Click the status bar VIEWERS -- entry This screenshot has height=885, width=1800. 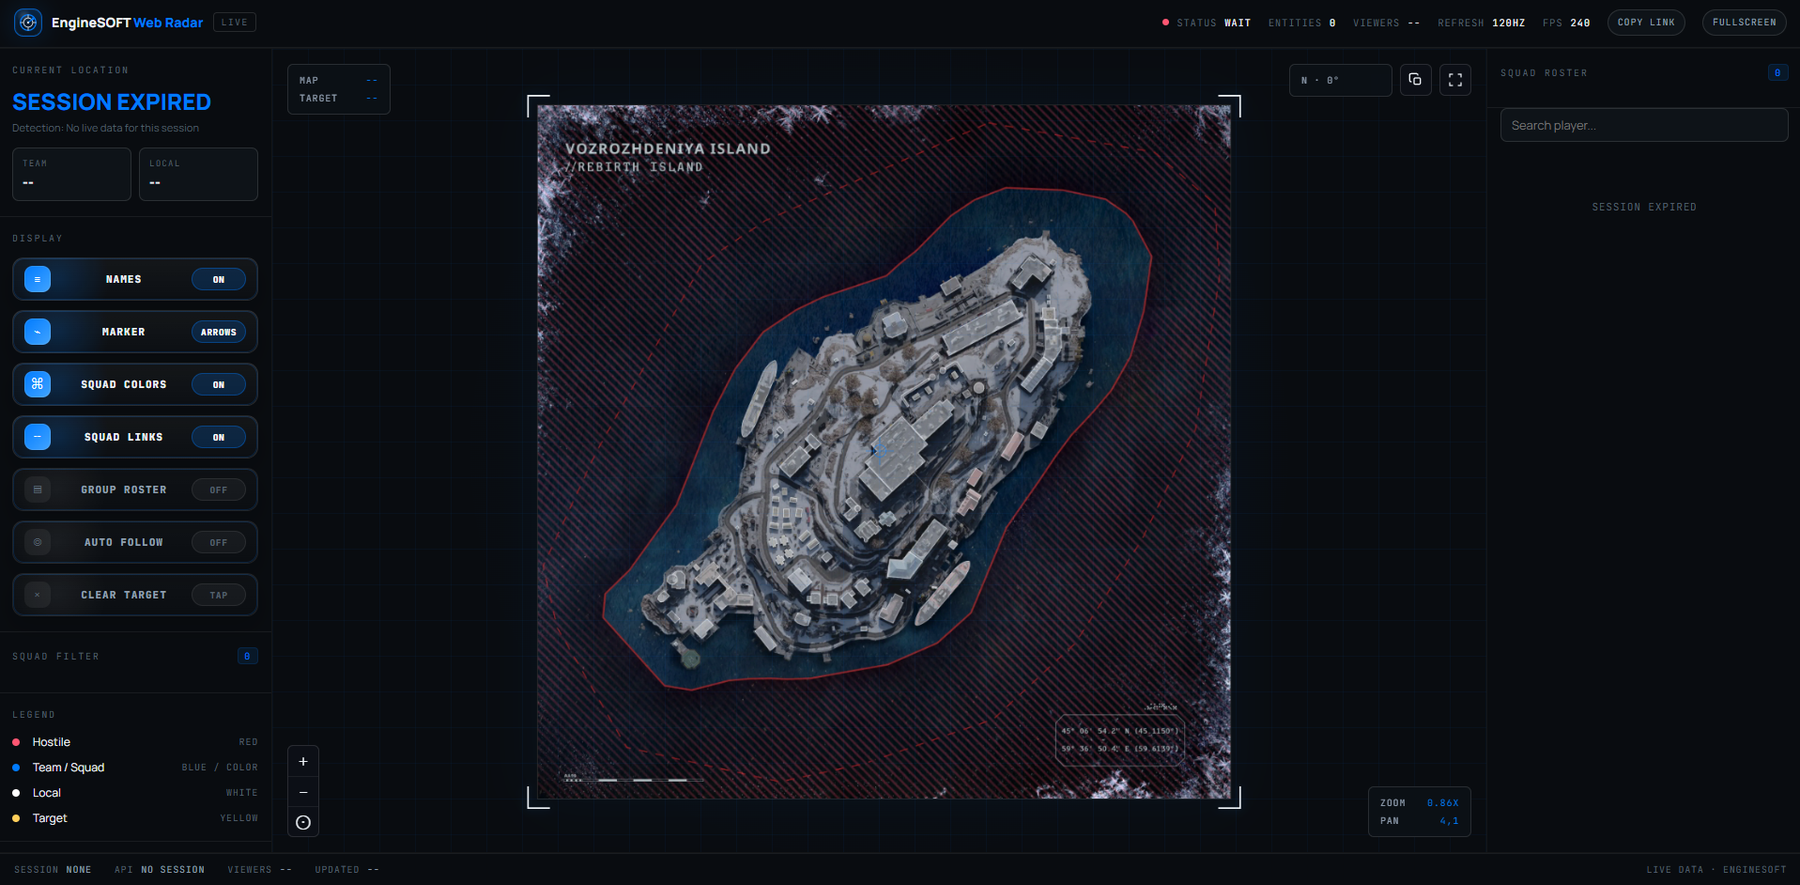[x=260, y=870]
